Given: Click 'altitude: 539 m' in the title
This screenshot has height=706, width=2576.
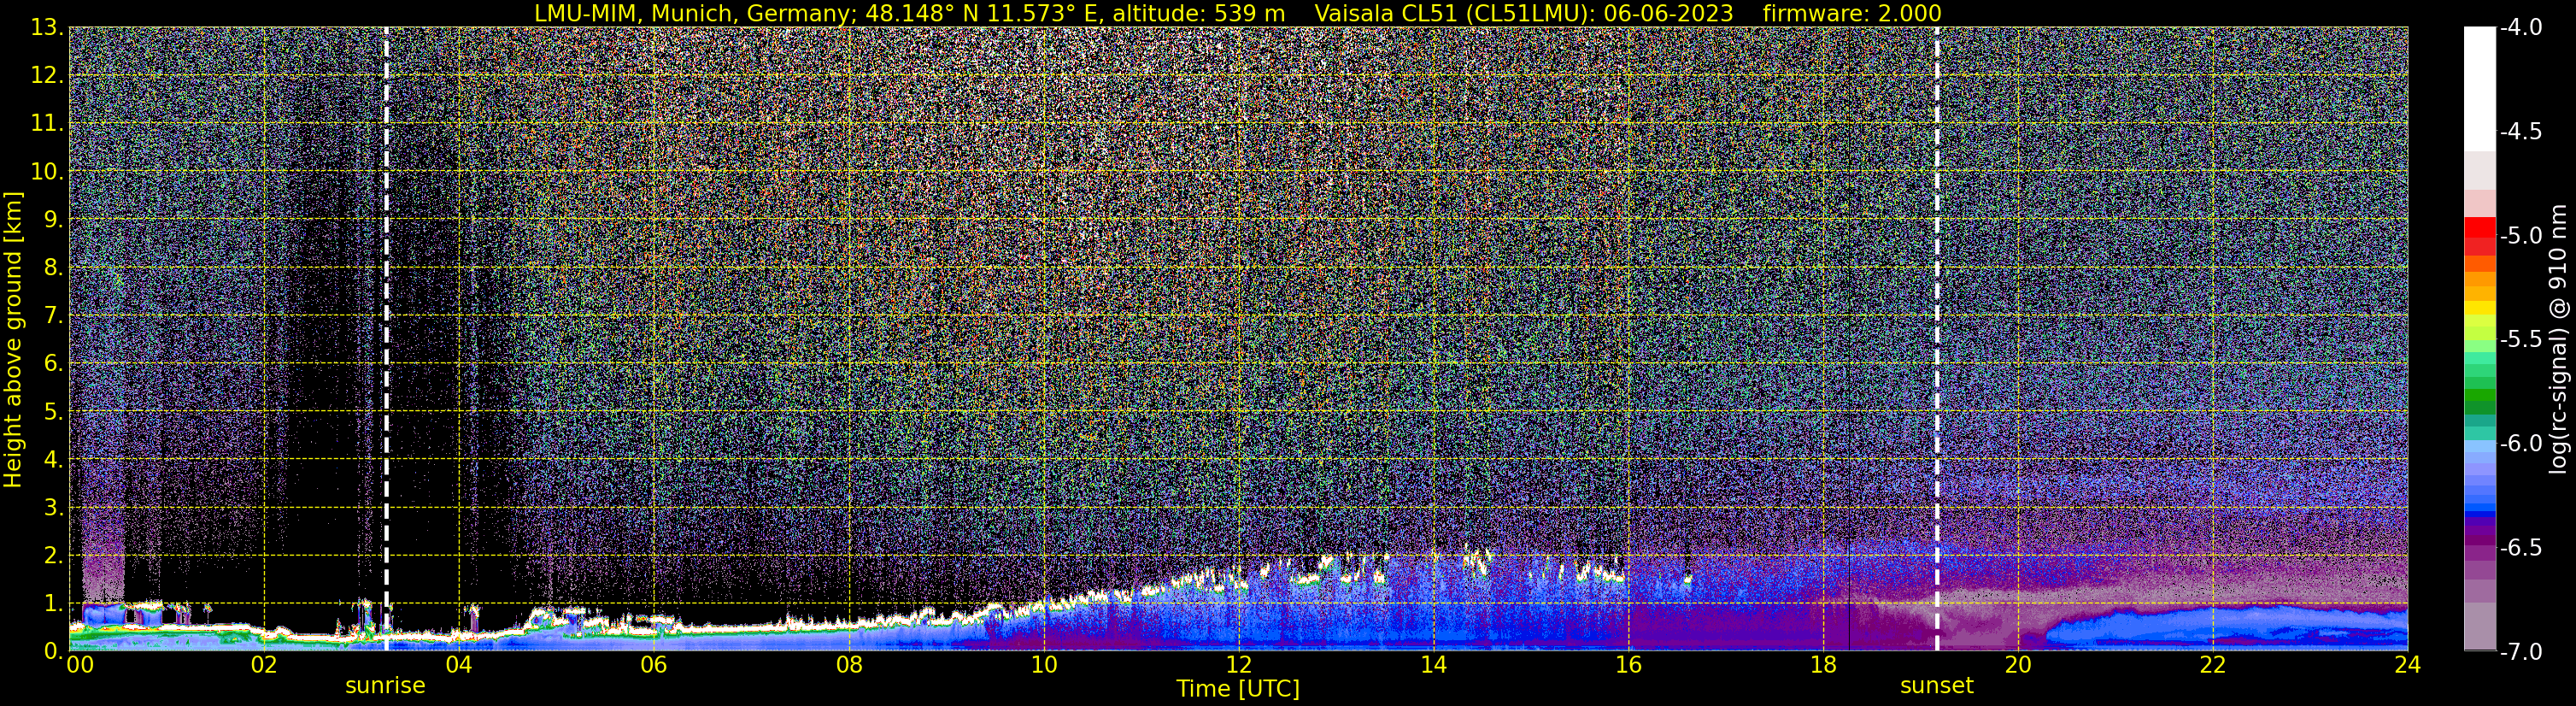Looking at the screenshot, I should (x=1198, y=13).
